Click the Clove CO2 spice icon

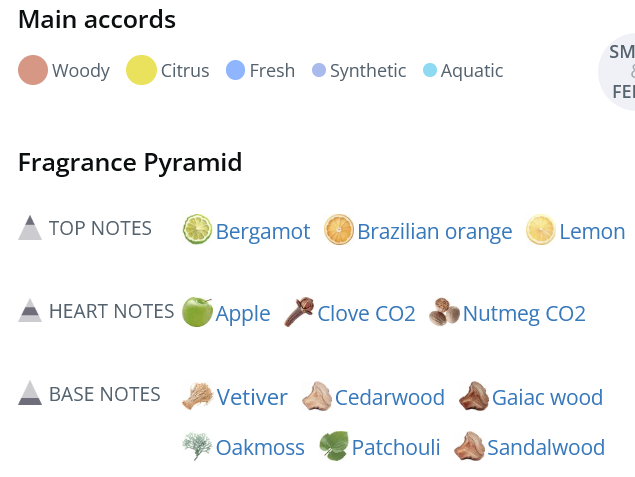pyautogui.click(x=299, y=312)
